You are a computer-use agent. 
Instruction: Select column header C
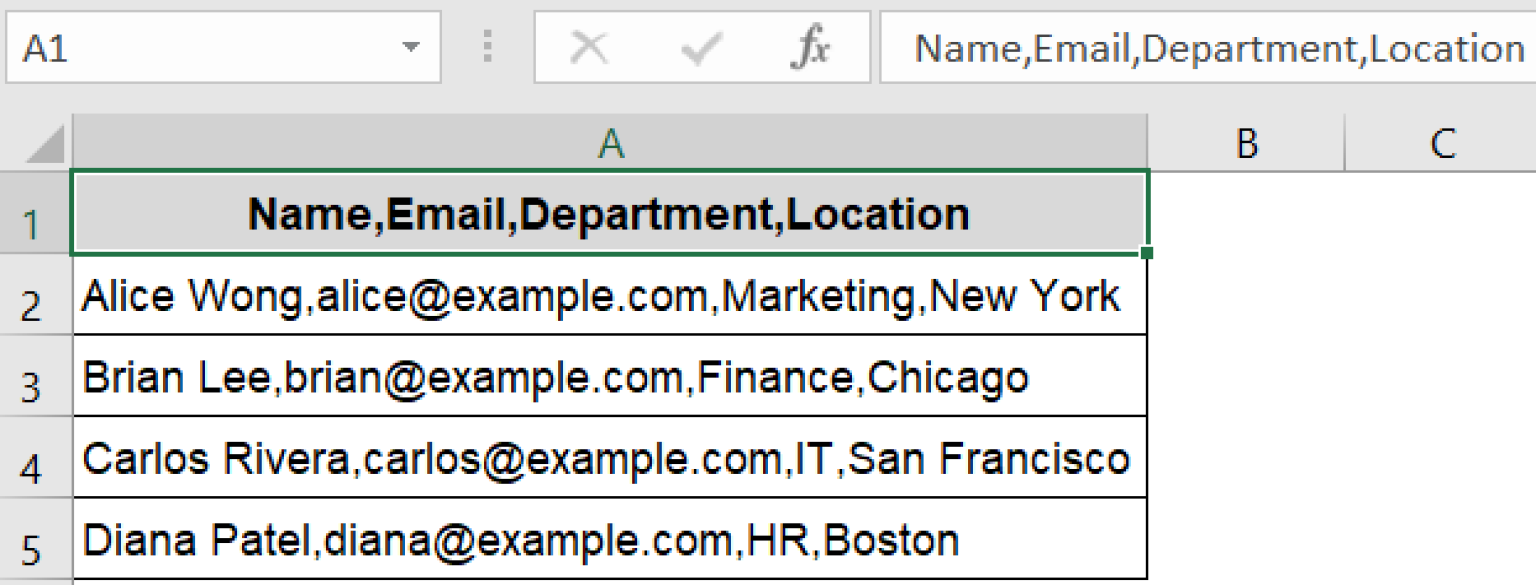(x=1443, y=142)
